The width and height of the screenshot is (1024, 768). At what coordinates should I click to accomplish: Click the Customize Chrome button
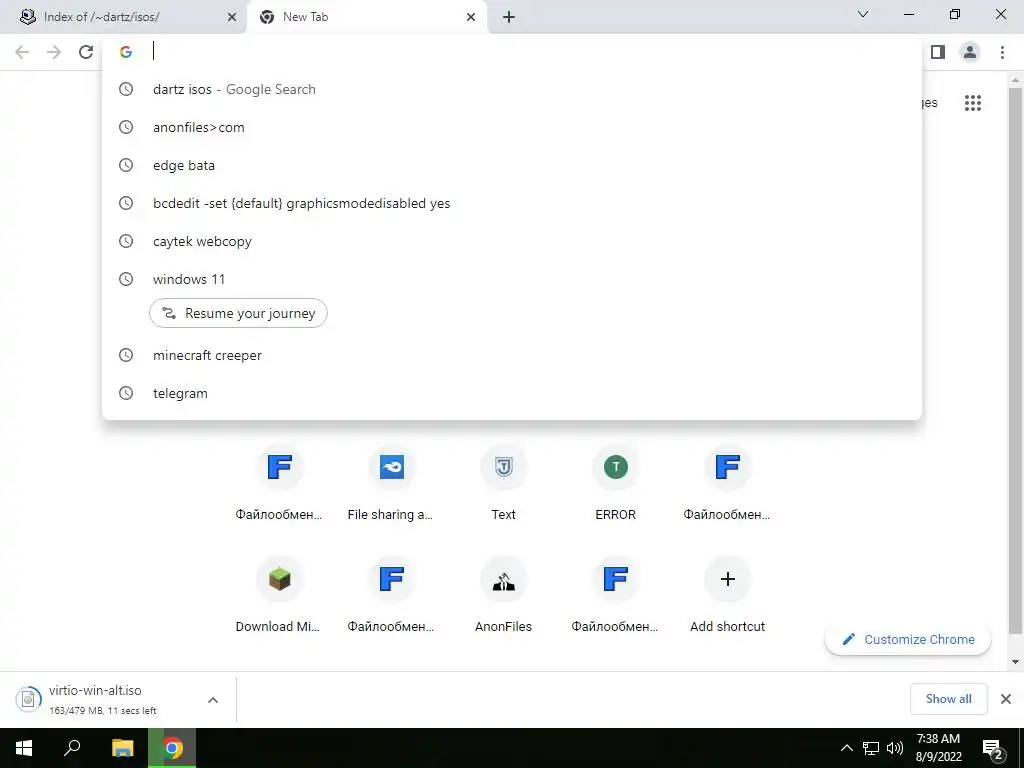(x=908, y=639)
